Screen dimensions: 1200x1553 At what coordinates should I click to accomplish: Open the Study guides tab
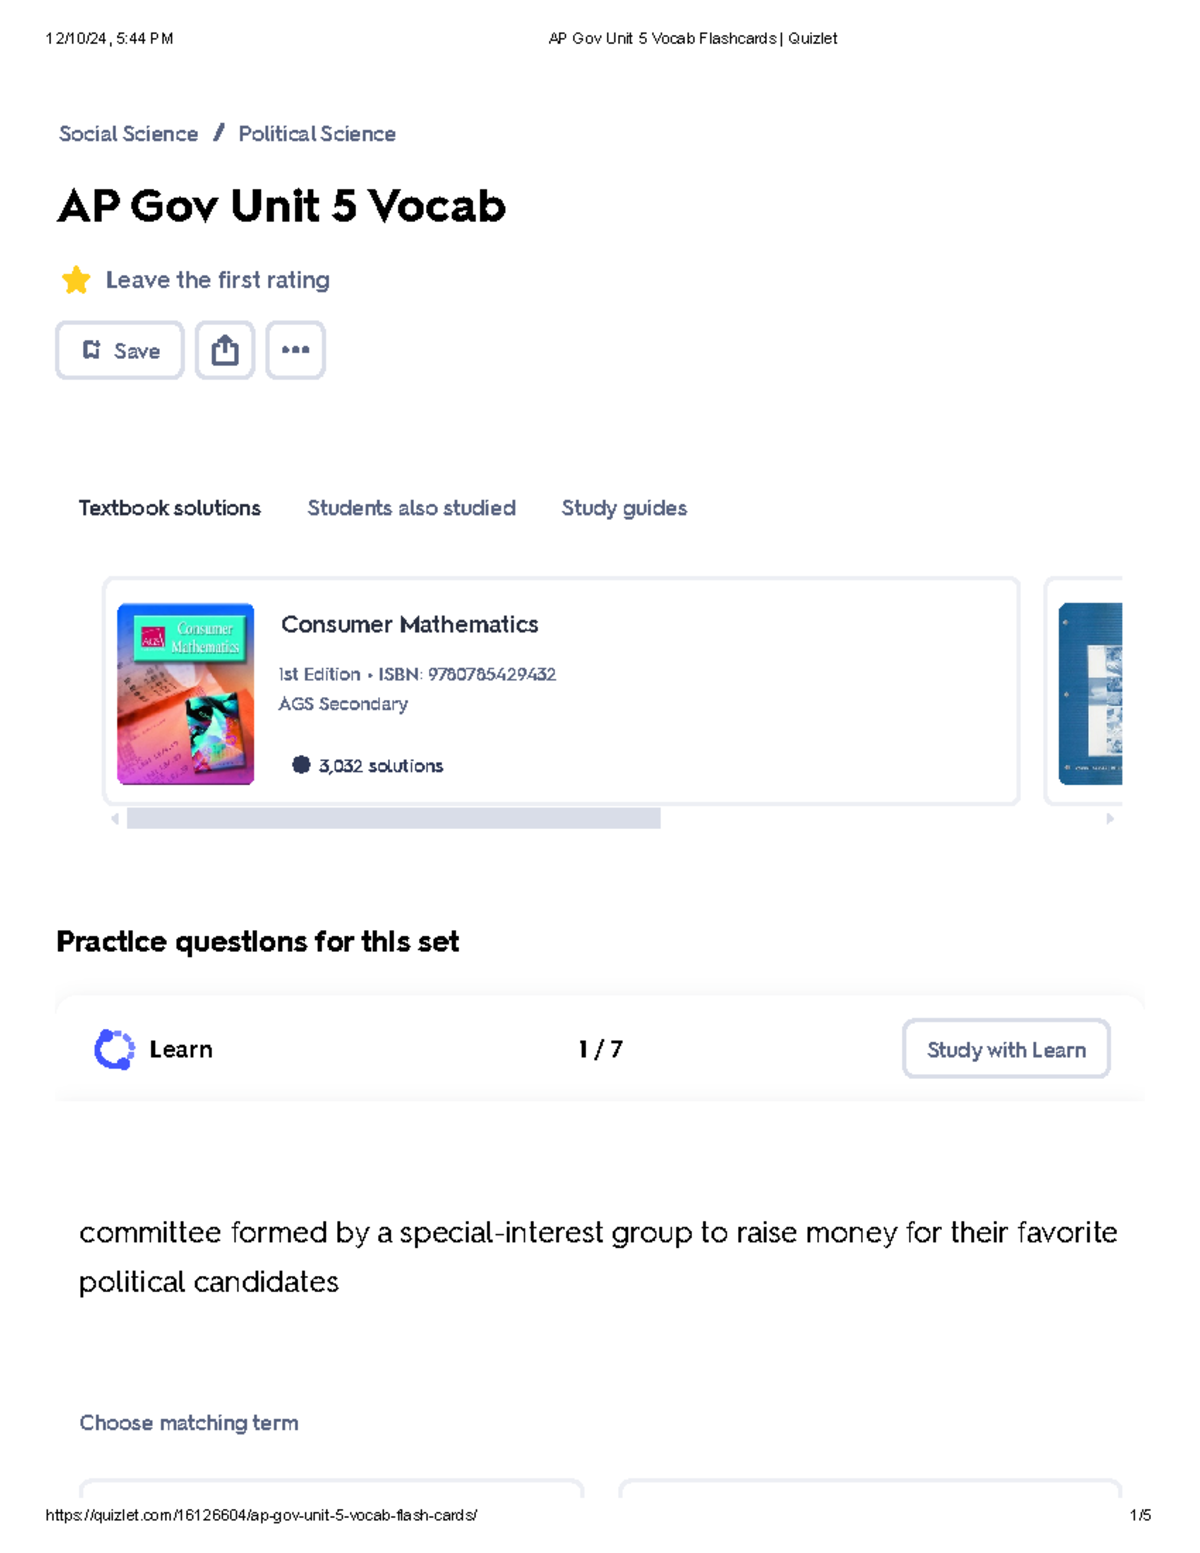623,508
